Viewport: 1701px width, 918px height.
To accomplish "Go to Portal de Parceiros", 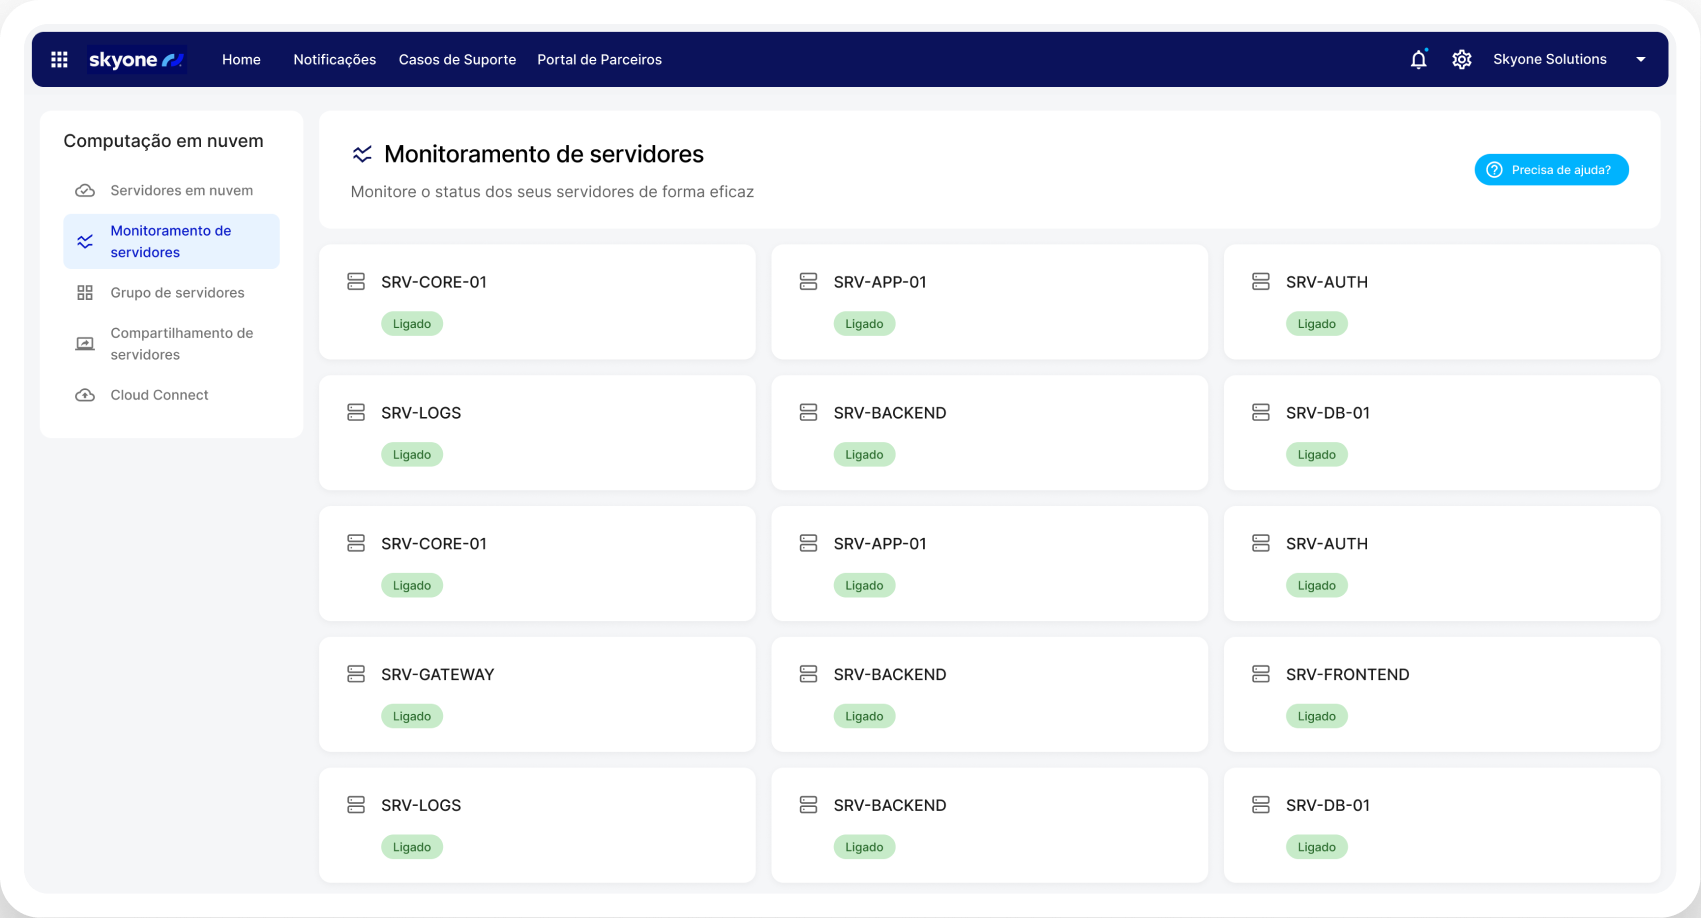I will [x=599, y=59].
